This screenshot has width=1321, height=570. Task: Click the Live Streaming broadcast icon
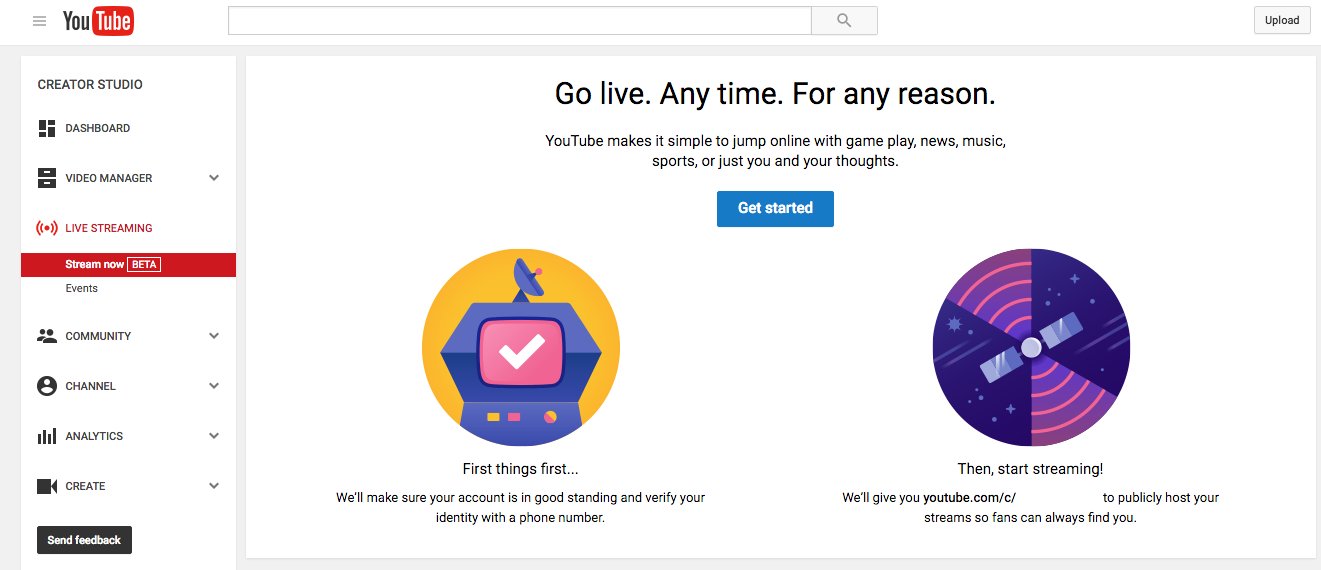(x=47, y=228)
